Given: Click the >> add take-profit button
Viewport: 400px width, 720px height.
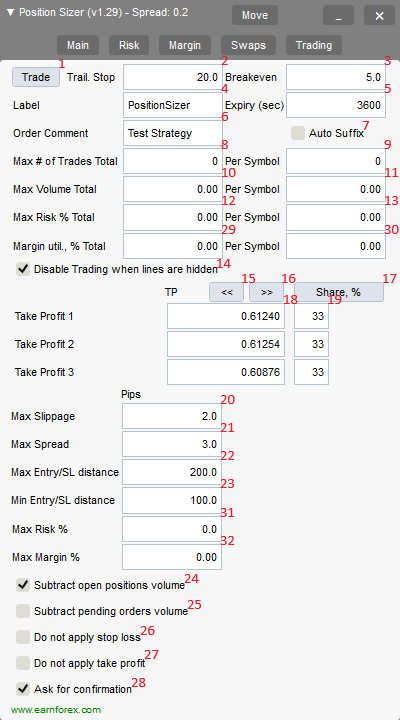Looking at the screenshot, I should coord(266,292).
